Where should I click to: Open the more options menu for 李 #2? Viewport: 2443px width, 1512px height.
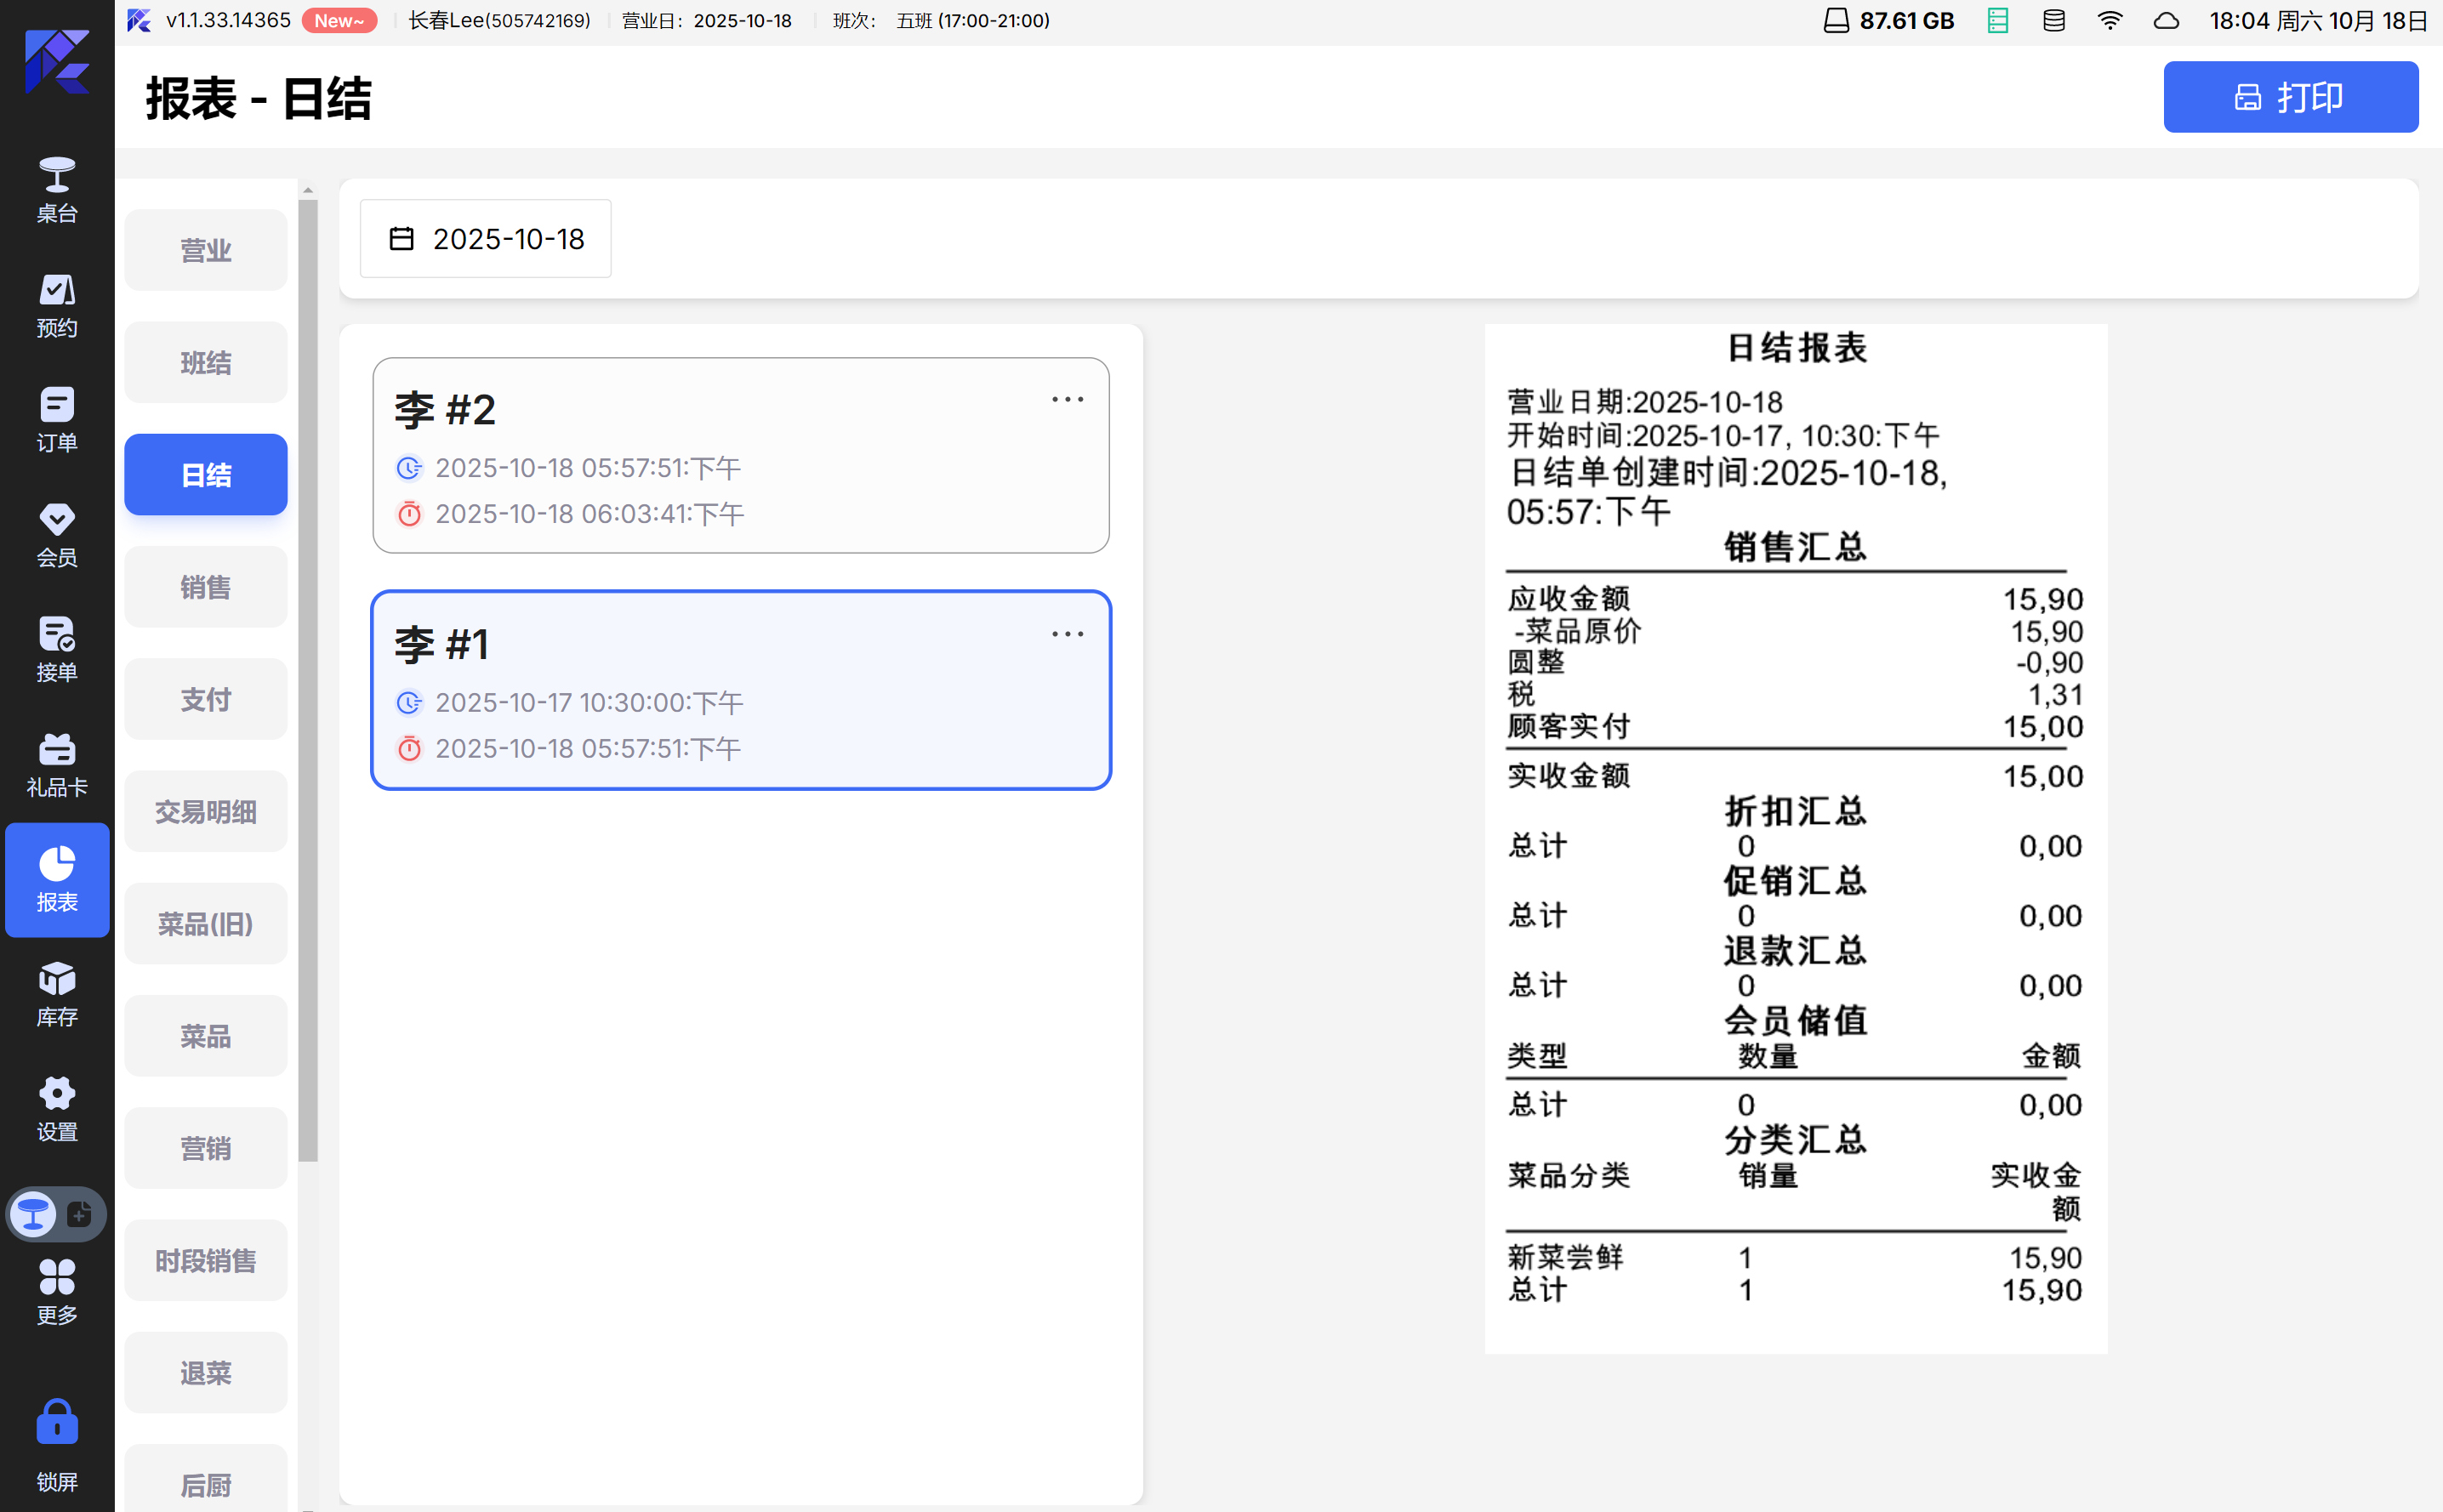point(1067,400)
